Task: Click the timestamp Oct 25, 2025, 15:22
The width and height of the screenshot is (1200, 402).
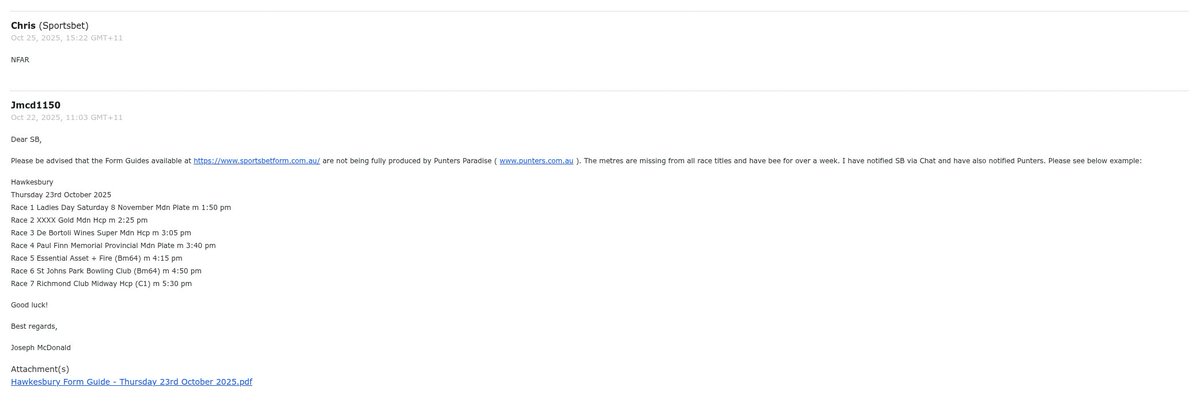Action: pyautogui.click(x=67, y=38)
